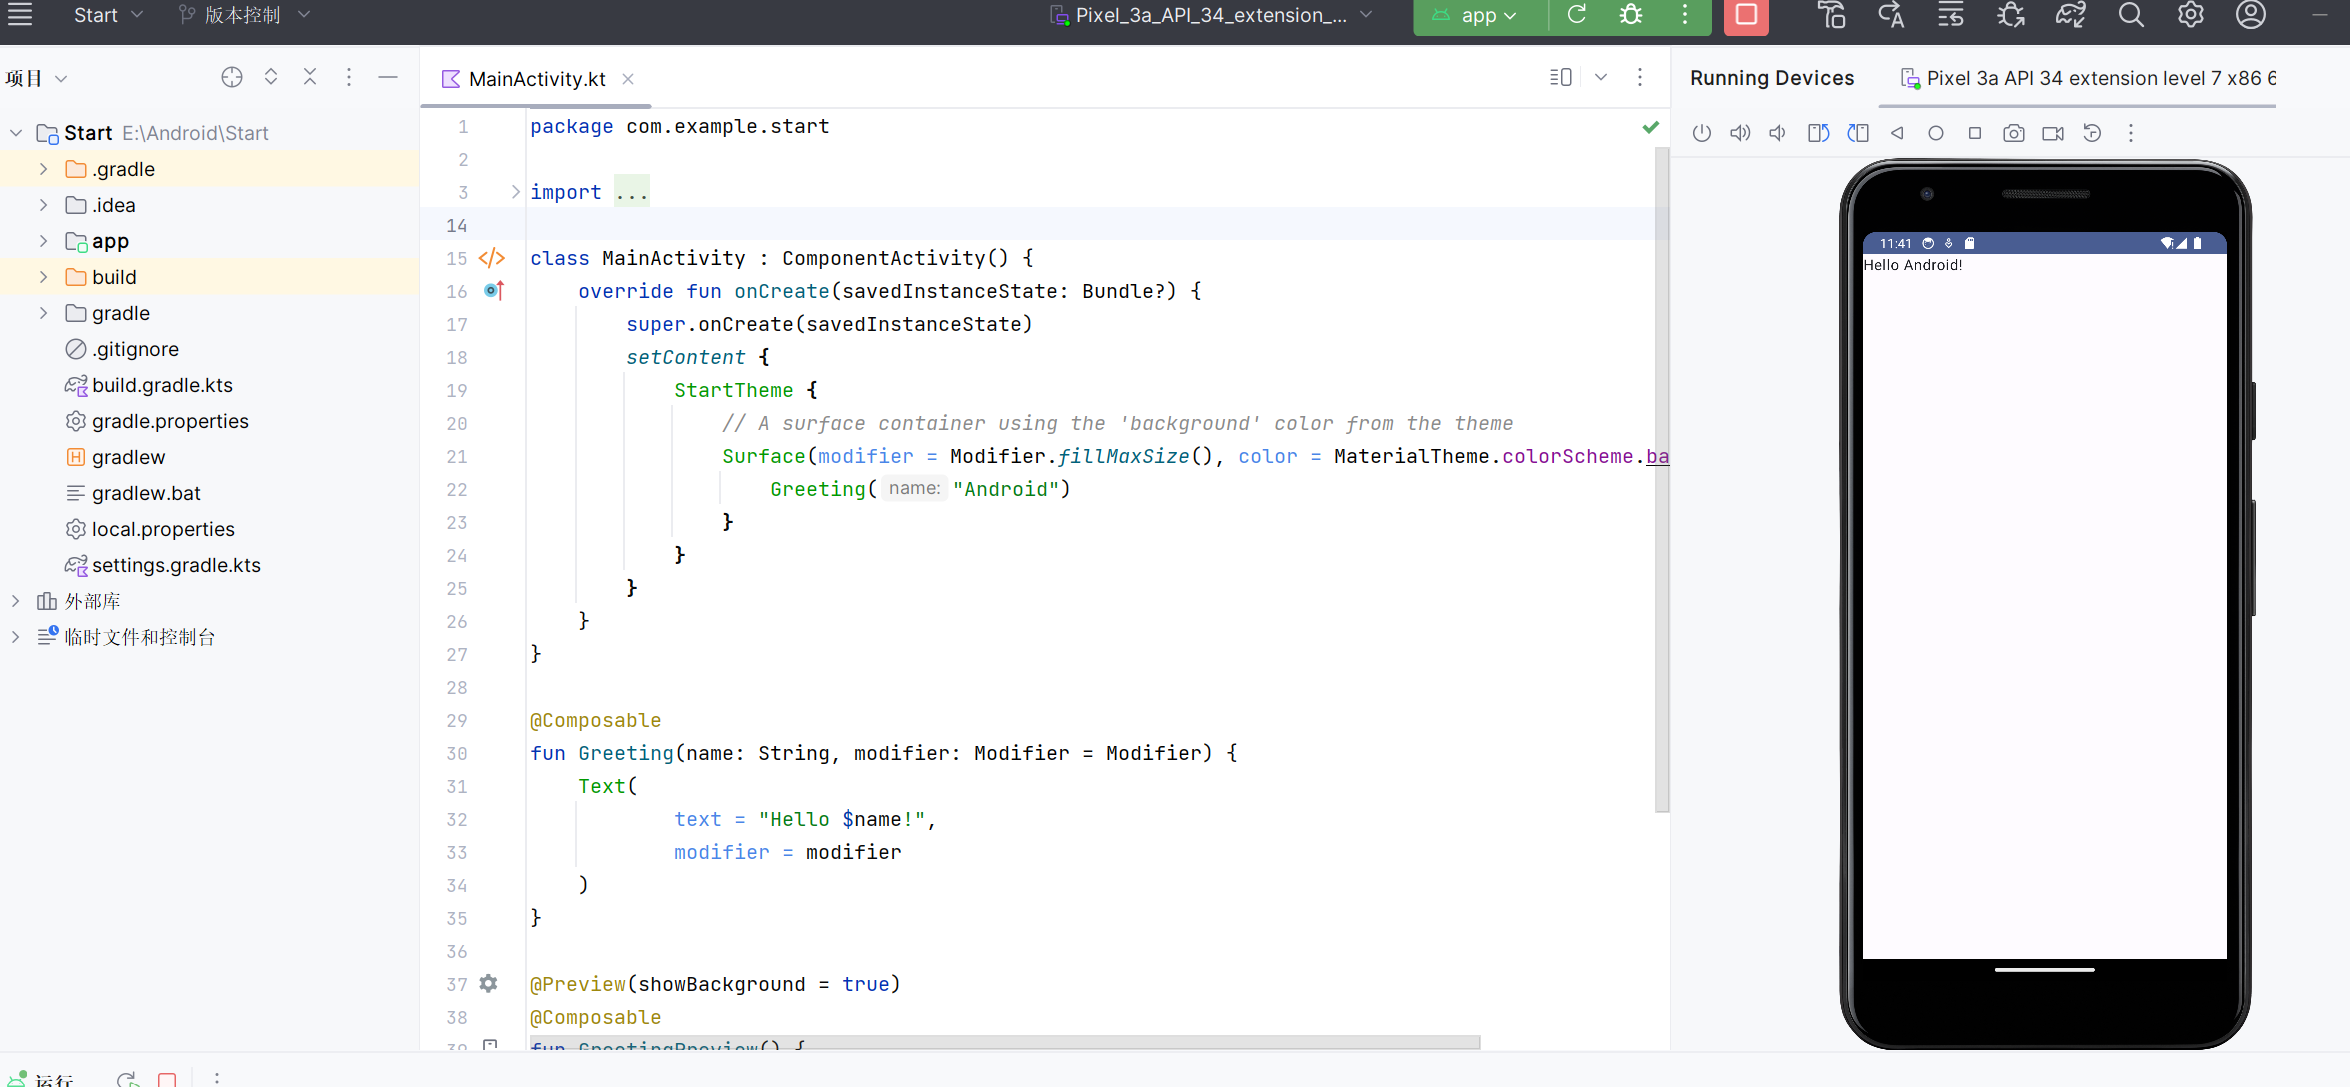Toggle the emulator power button
Viewport: 2350px width, 1087px height.
pyautogui.click(x=1702, y=133)
